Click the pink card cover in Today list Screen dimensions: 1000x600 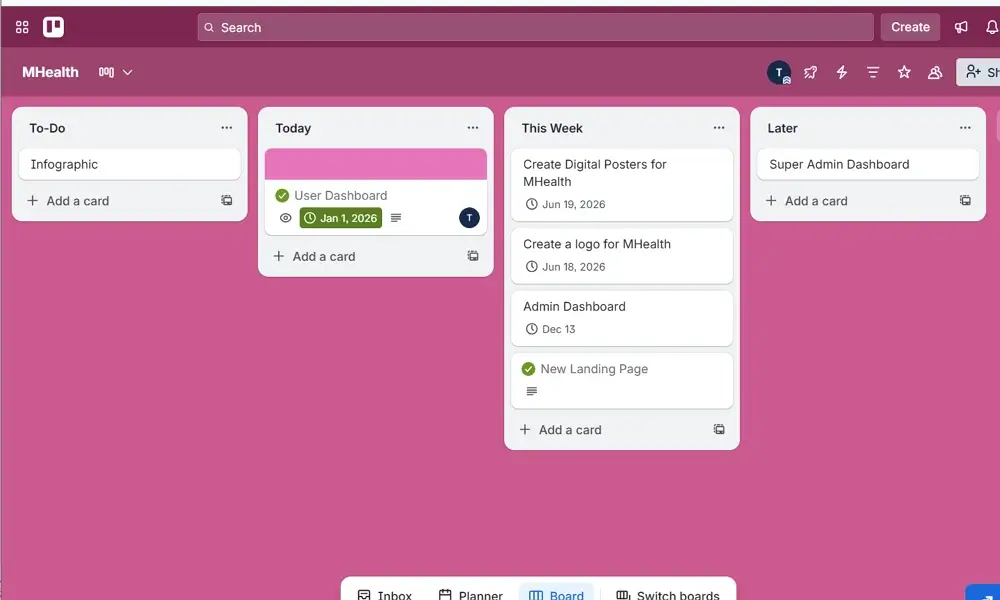click(x=375, y=163)
